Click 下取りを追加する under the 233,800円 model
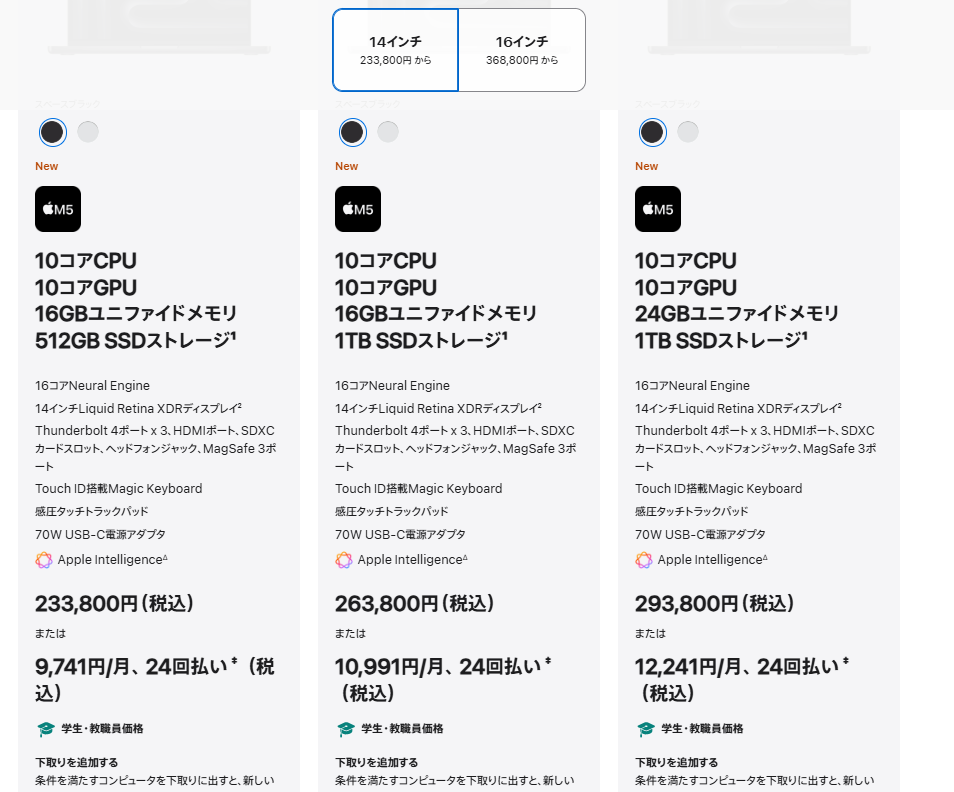 [x=77, y=762]
